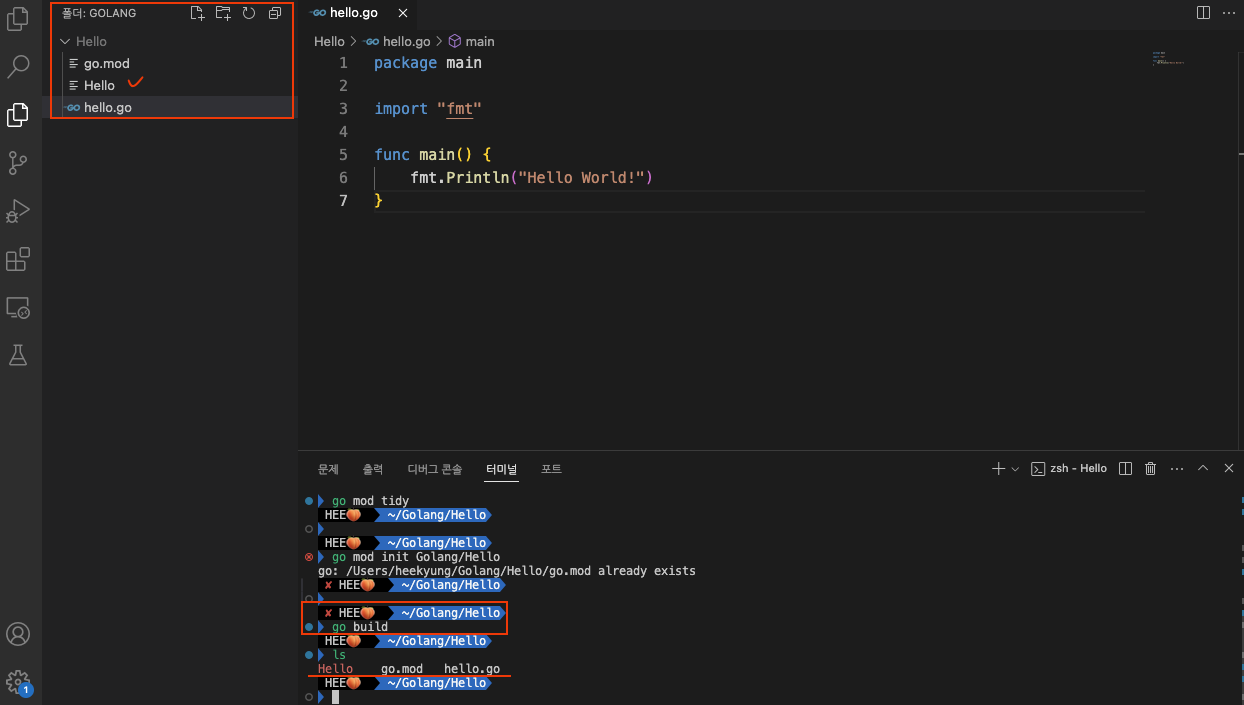Collapse all folders in explorer
This screenshot has height=705, width=1244.
(x=275, y=13)
